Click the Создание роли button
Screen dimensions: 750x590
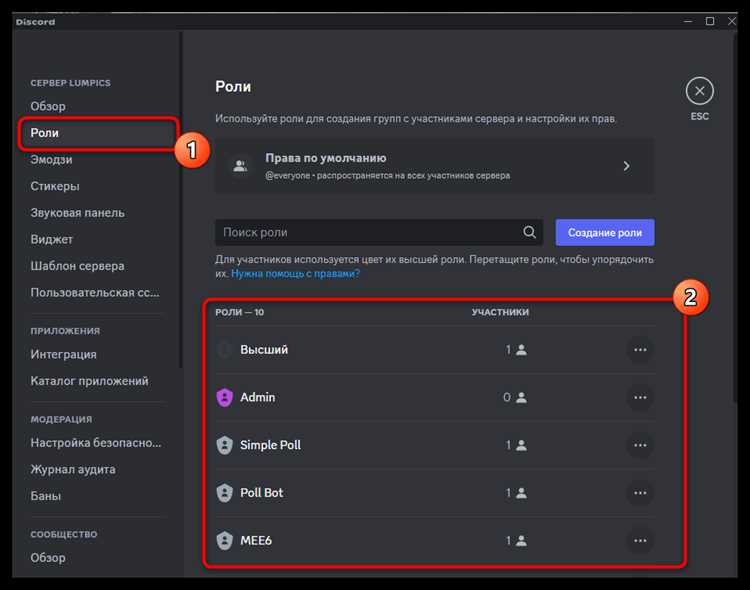(x=605, y=233)
